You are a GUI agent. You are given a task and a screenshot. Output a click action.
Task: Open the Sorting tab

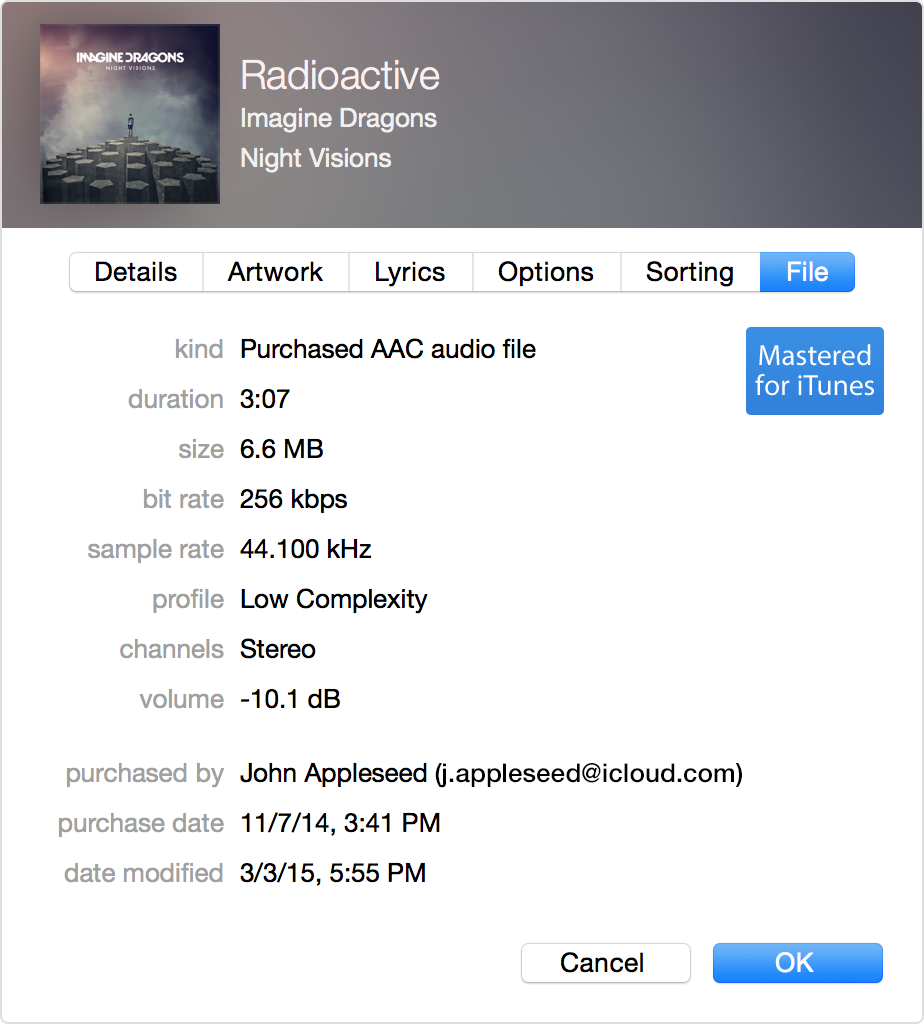coord(690,272)
